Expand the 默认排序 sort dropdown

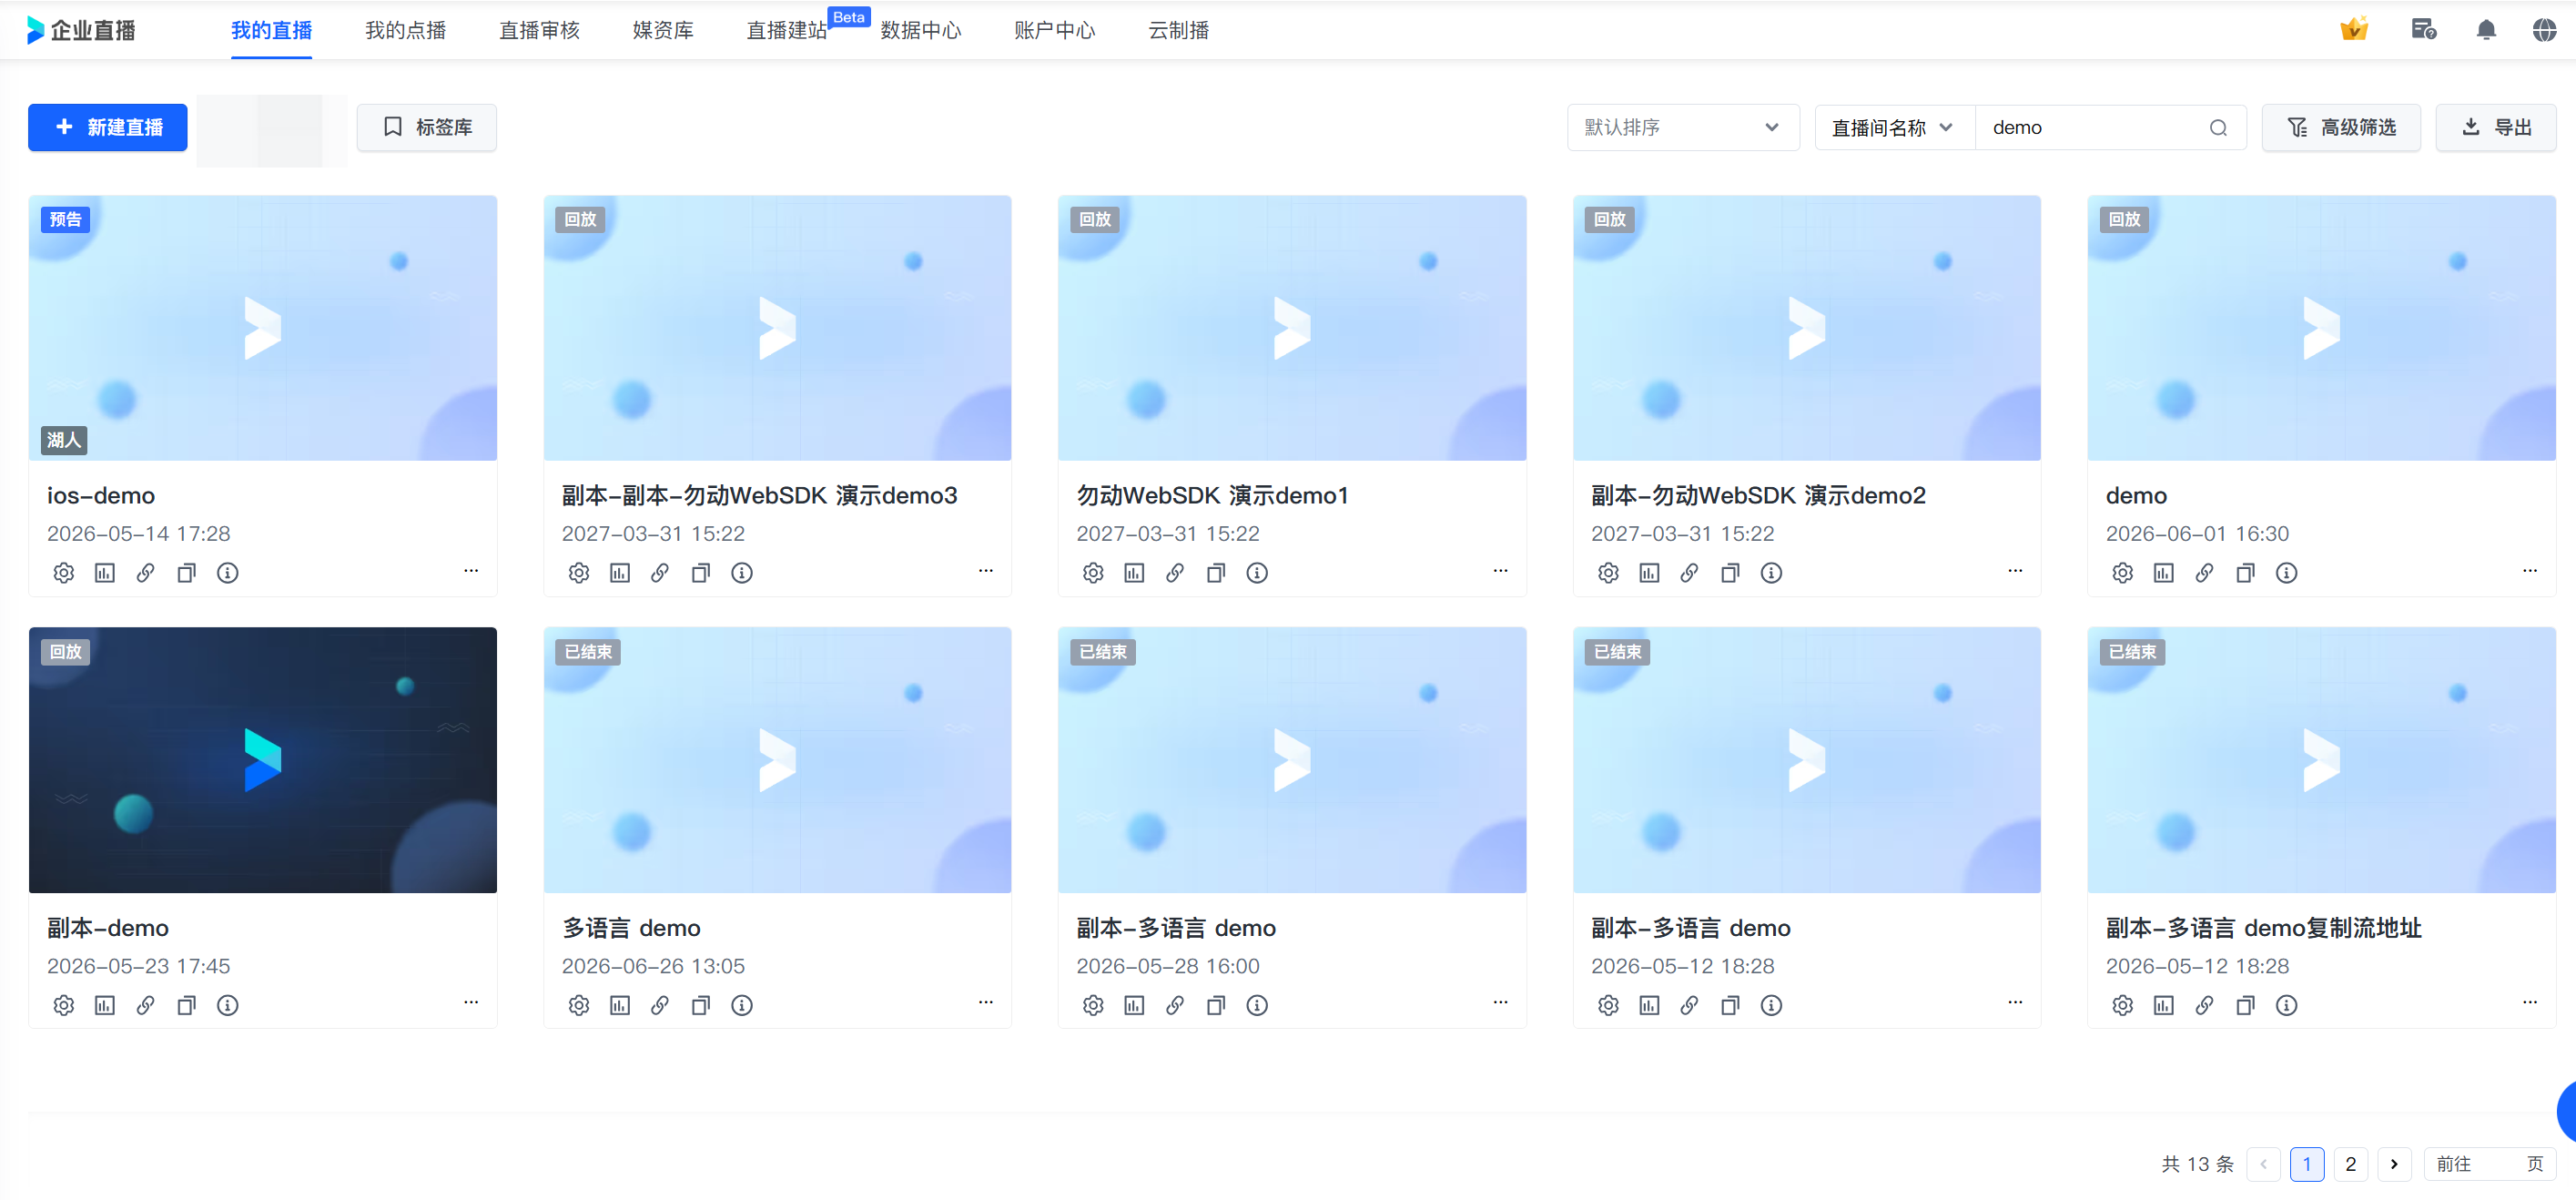1683,128
